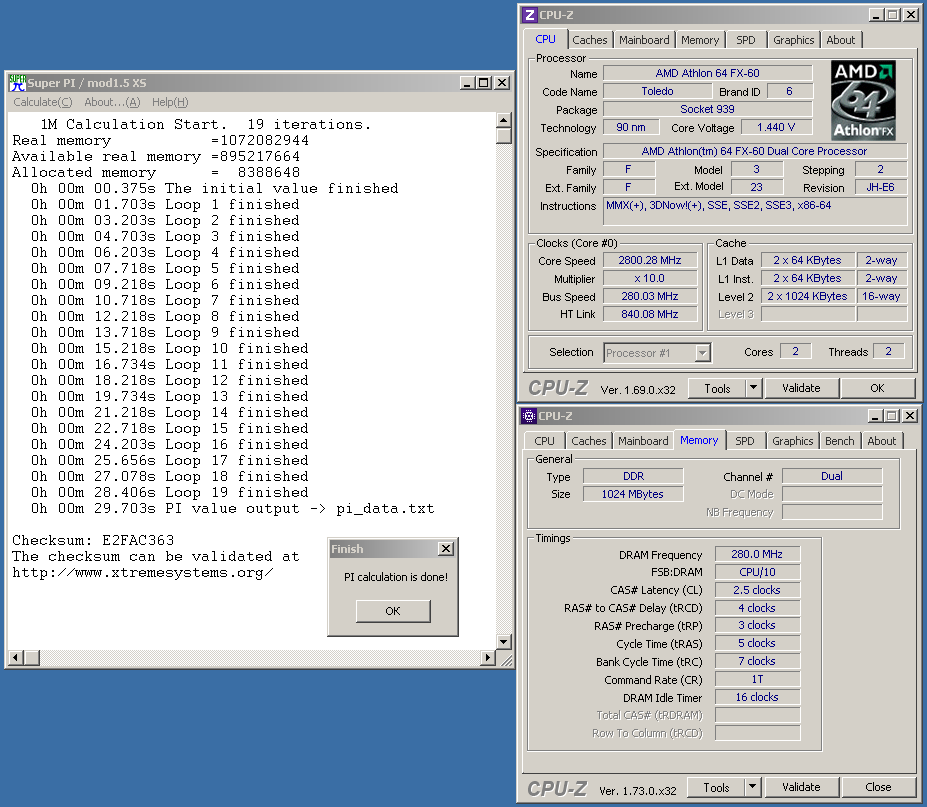Switch to Caches tab in upper CPU-Z
This screenshot has width=927, height=807.
point(589,40)
